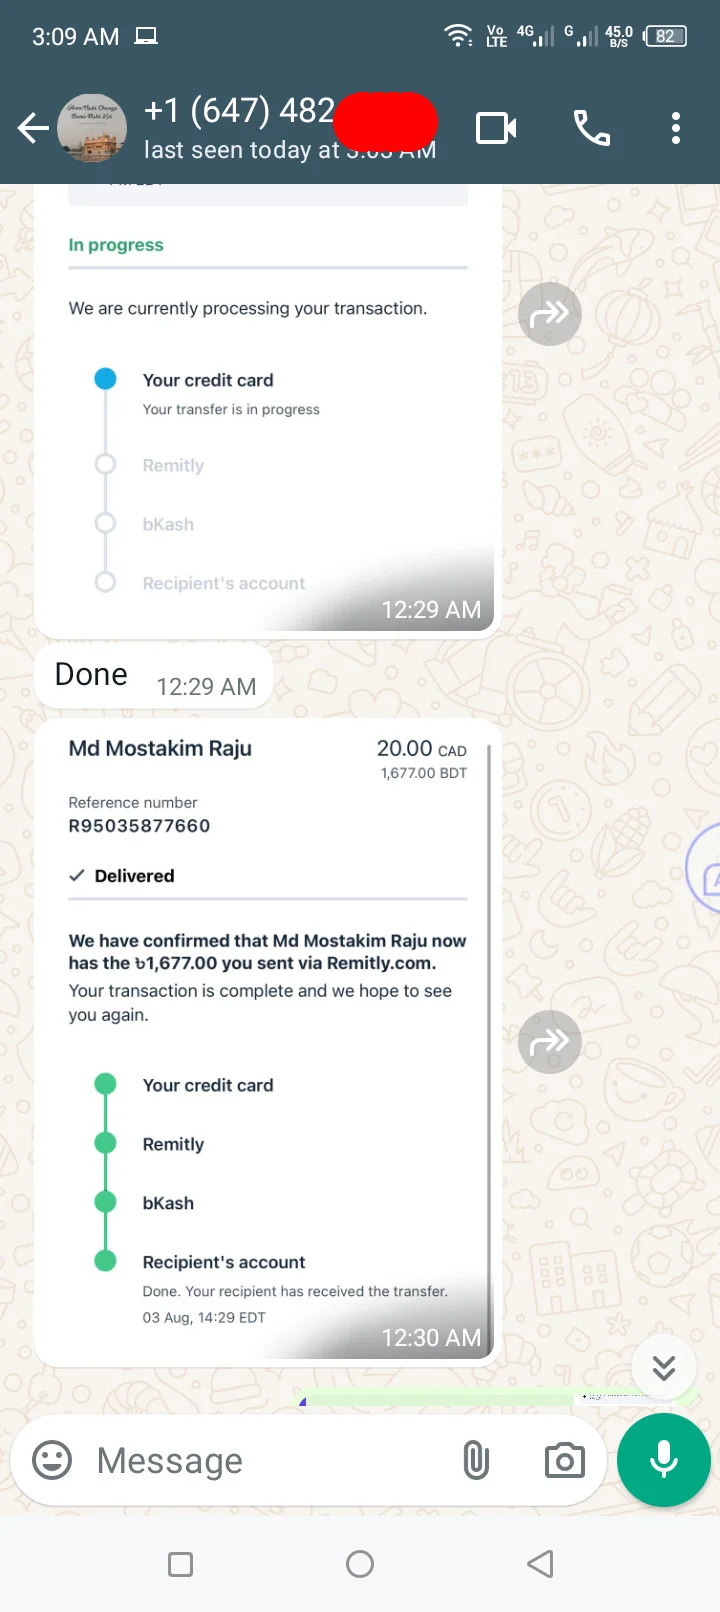Viewport: 720px width, 1612px height.
Task: Tap the Android back triangle button
Action: pos(540,1564)
